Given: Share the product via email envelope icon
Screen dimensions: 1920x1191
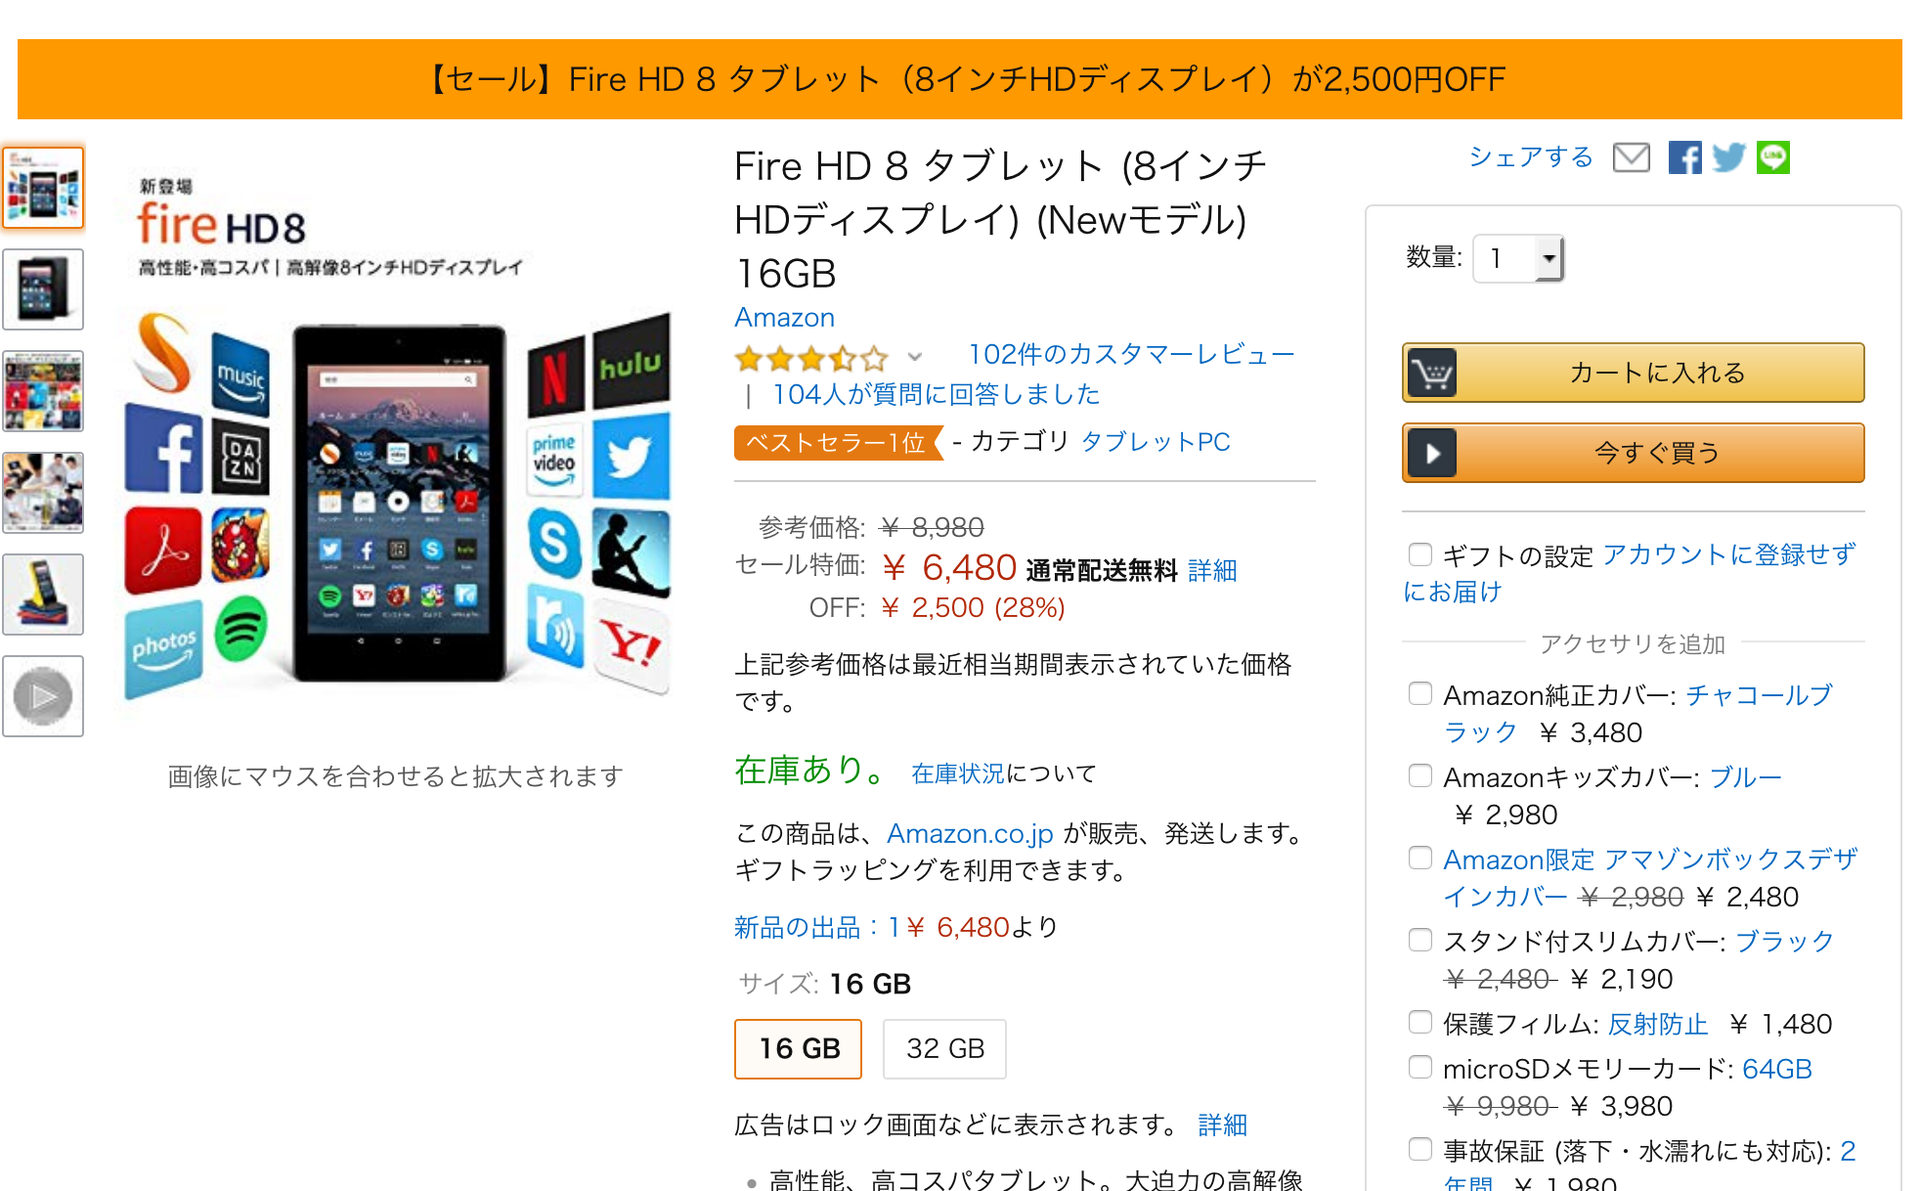Looking at the screenshot, I should click(x=1631, y=158).
